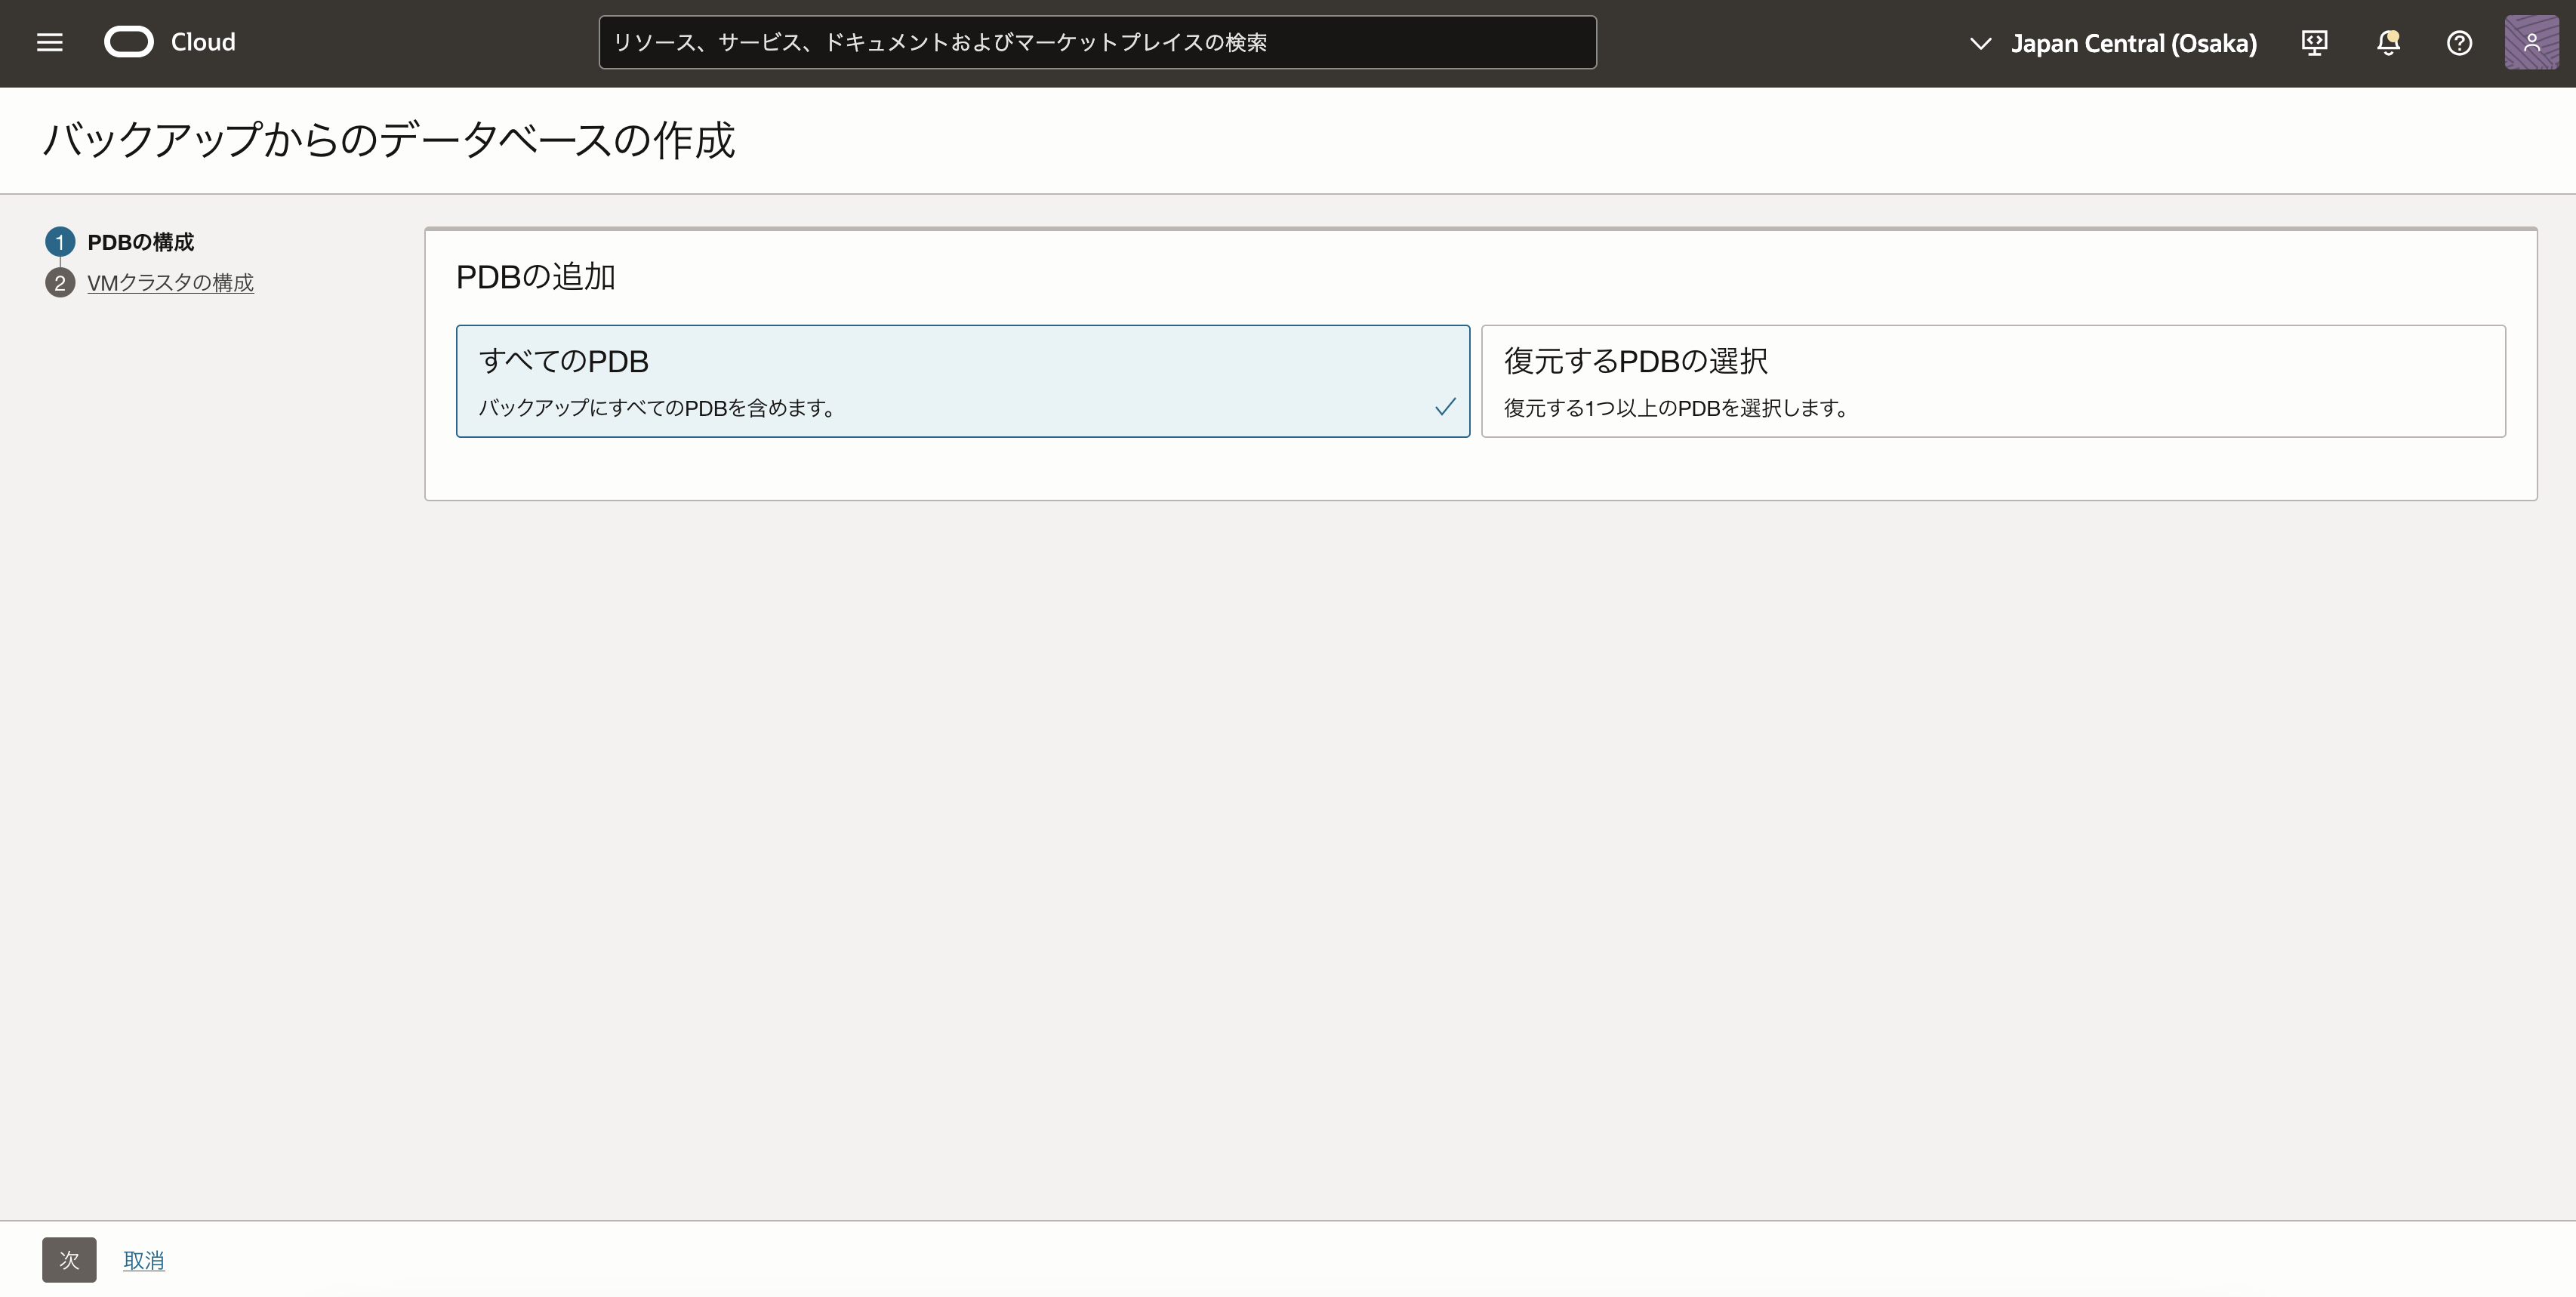The image size is (2576, 1297).
Task: Click the PDBの追加 section heading
Action: point(535,277)
